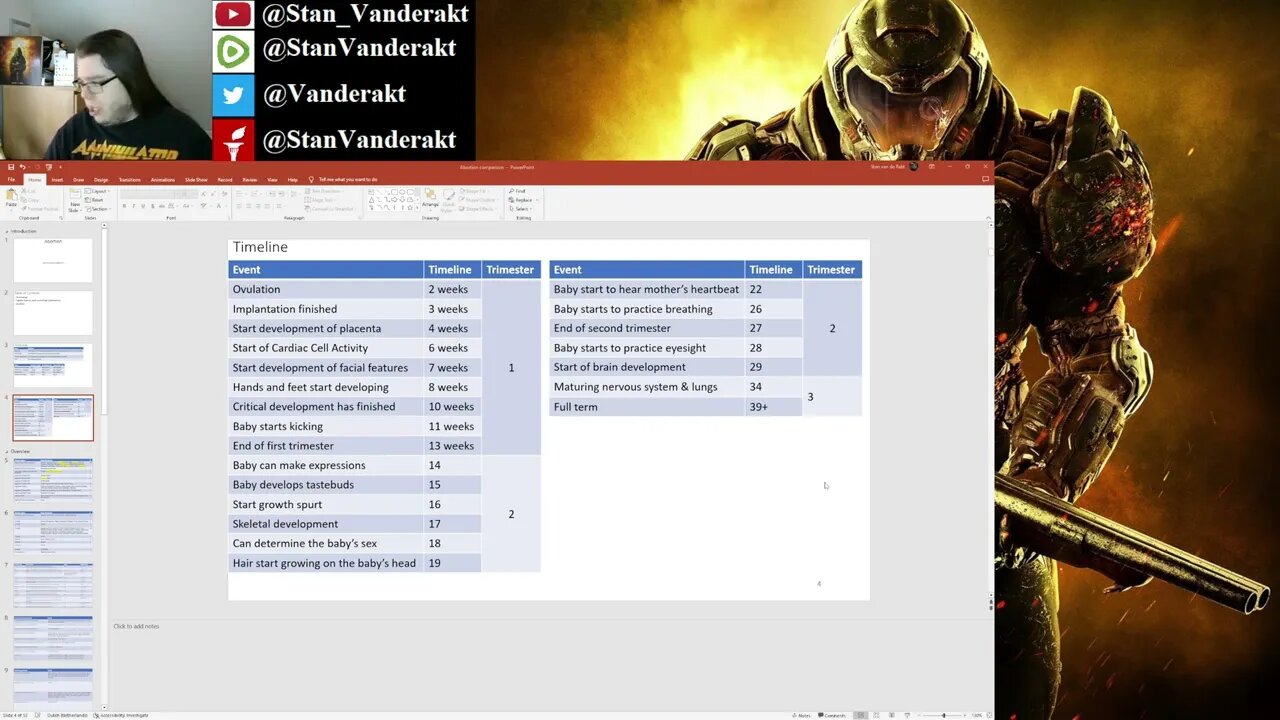
Task: Click the Dutch (Netherlands) language indicator
Action: click(67, 715)
